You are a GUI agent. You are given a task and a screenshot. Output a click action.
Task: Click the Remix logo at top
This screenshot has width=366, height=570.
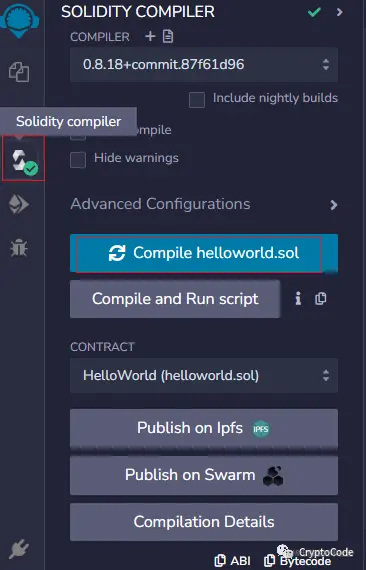point(20,20)
